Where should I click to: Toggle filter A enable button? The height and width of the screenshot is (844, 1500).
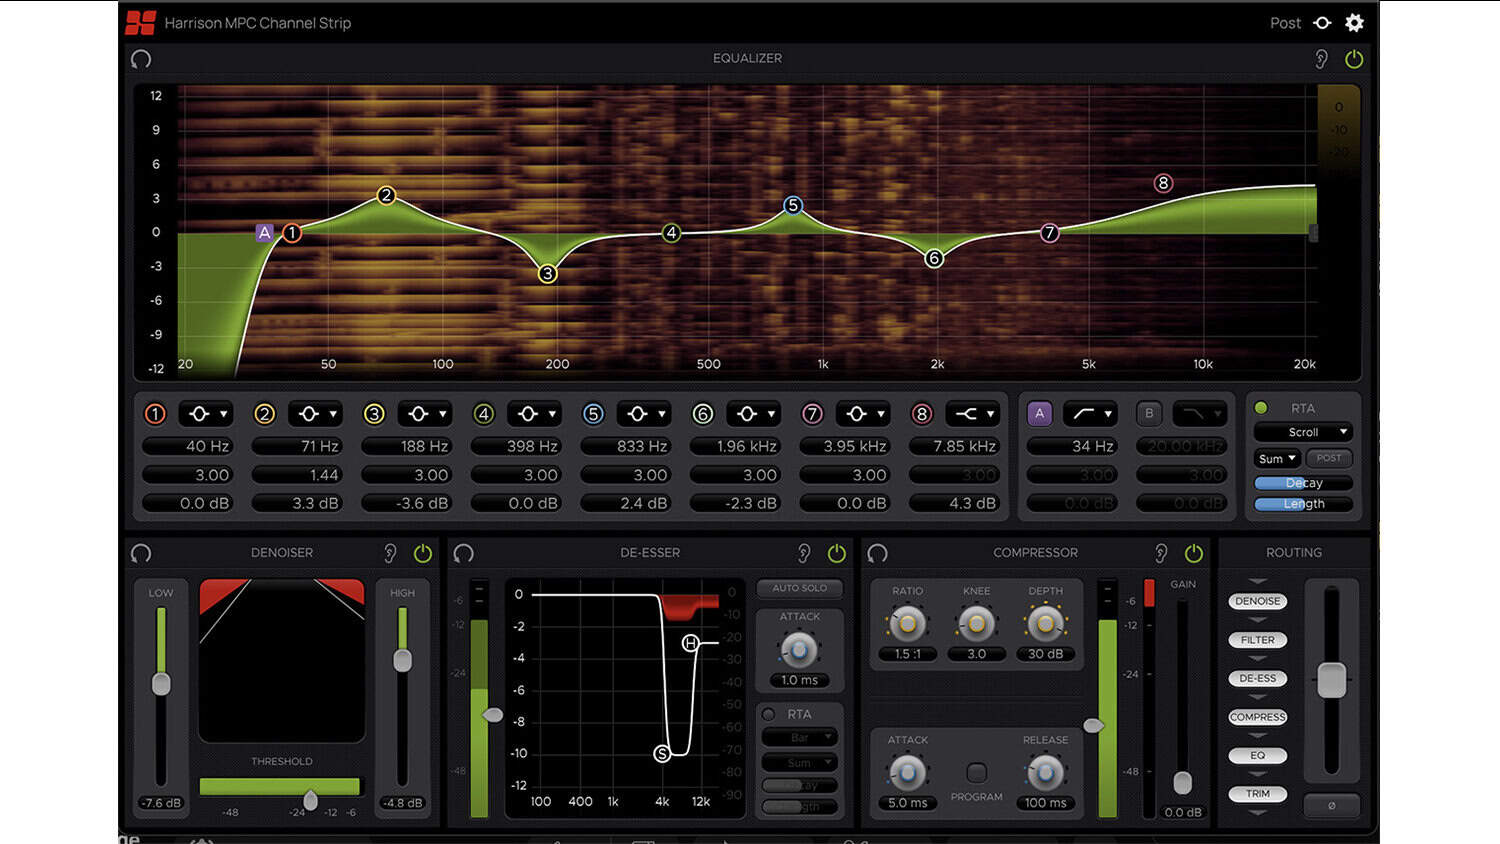[1040, 413]
